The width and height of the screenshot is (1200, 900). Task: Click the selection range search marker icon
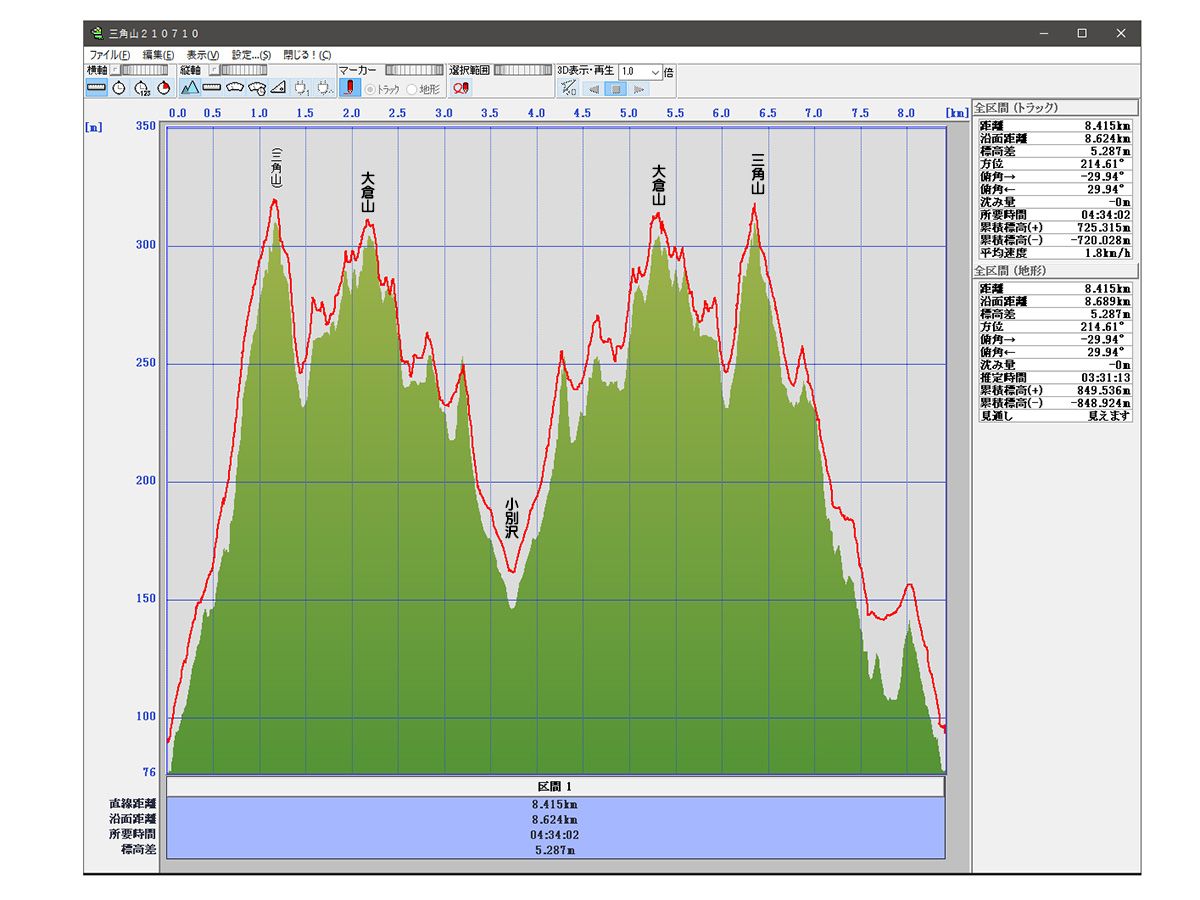pyautogui.click(x=461, y=88)
